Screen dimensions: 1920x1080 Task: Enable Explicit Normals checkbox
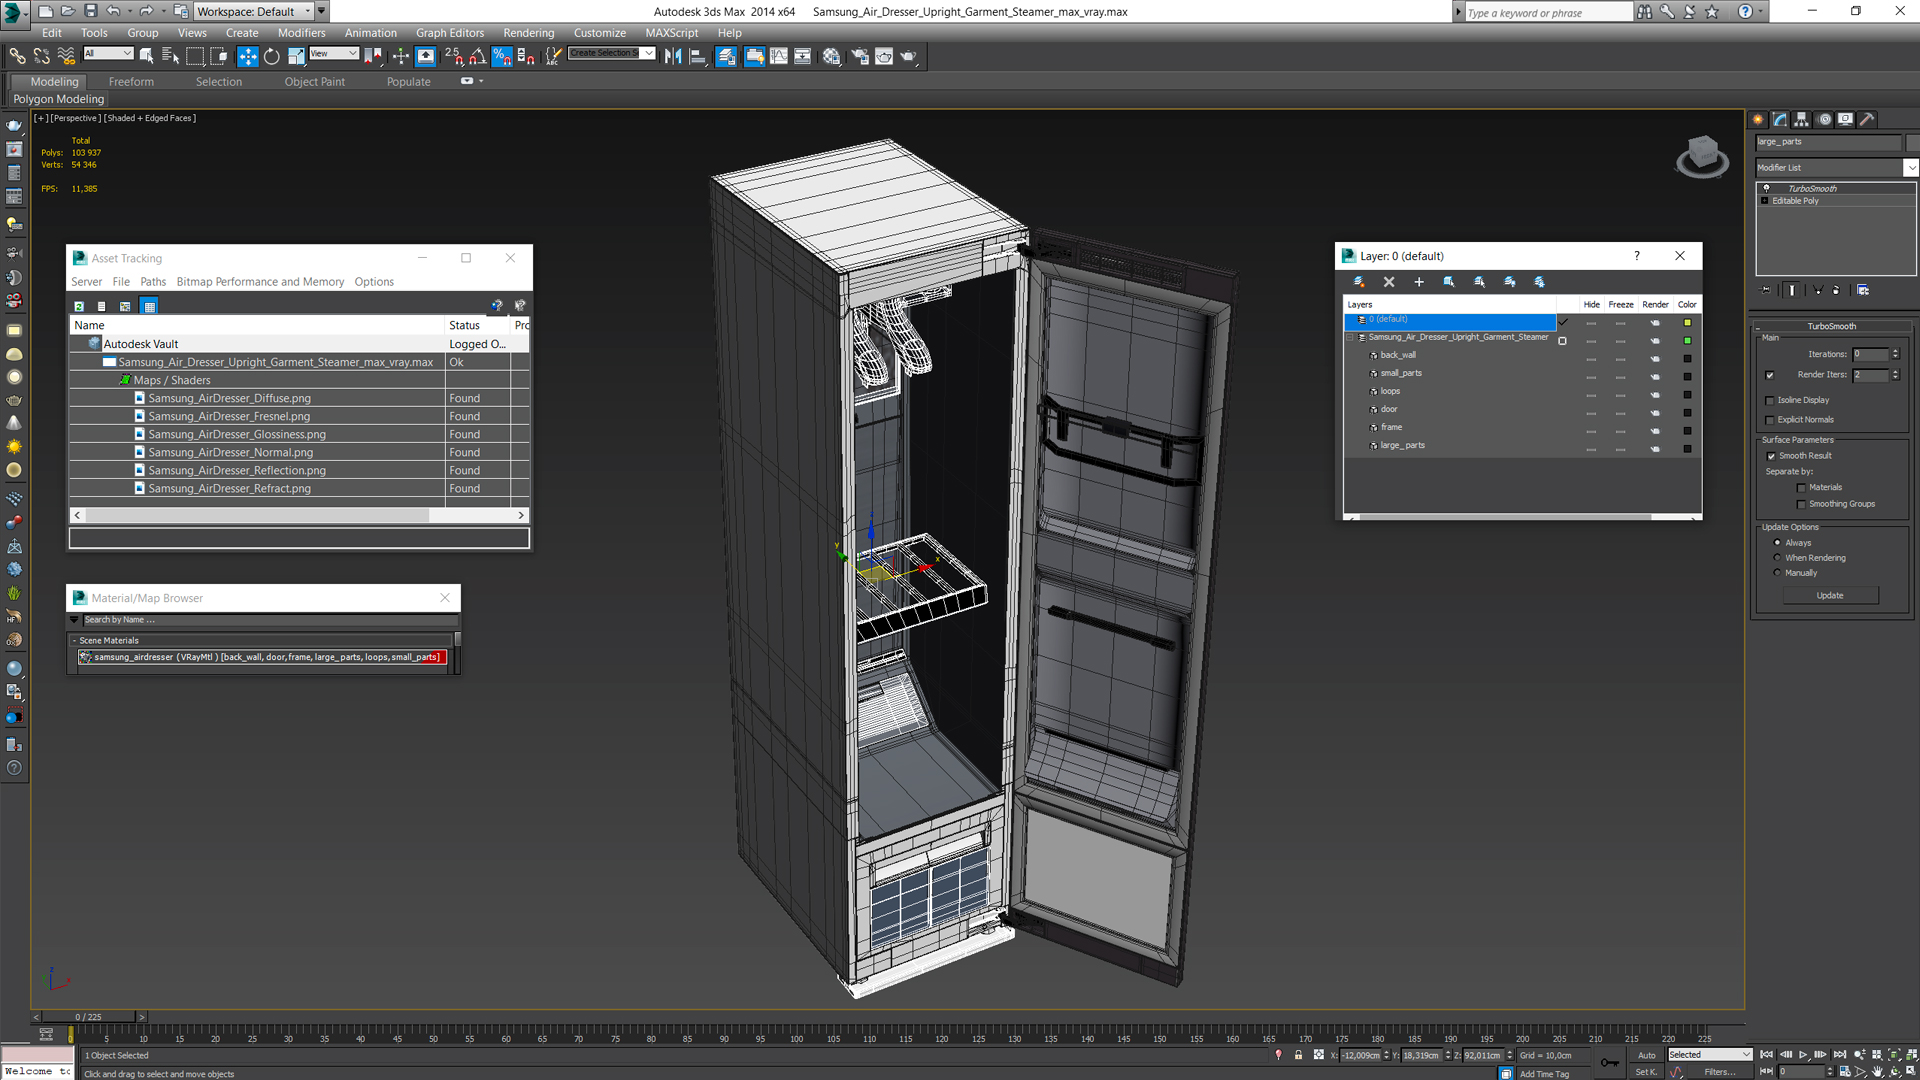1770,420
